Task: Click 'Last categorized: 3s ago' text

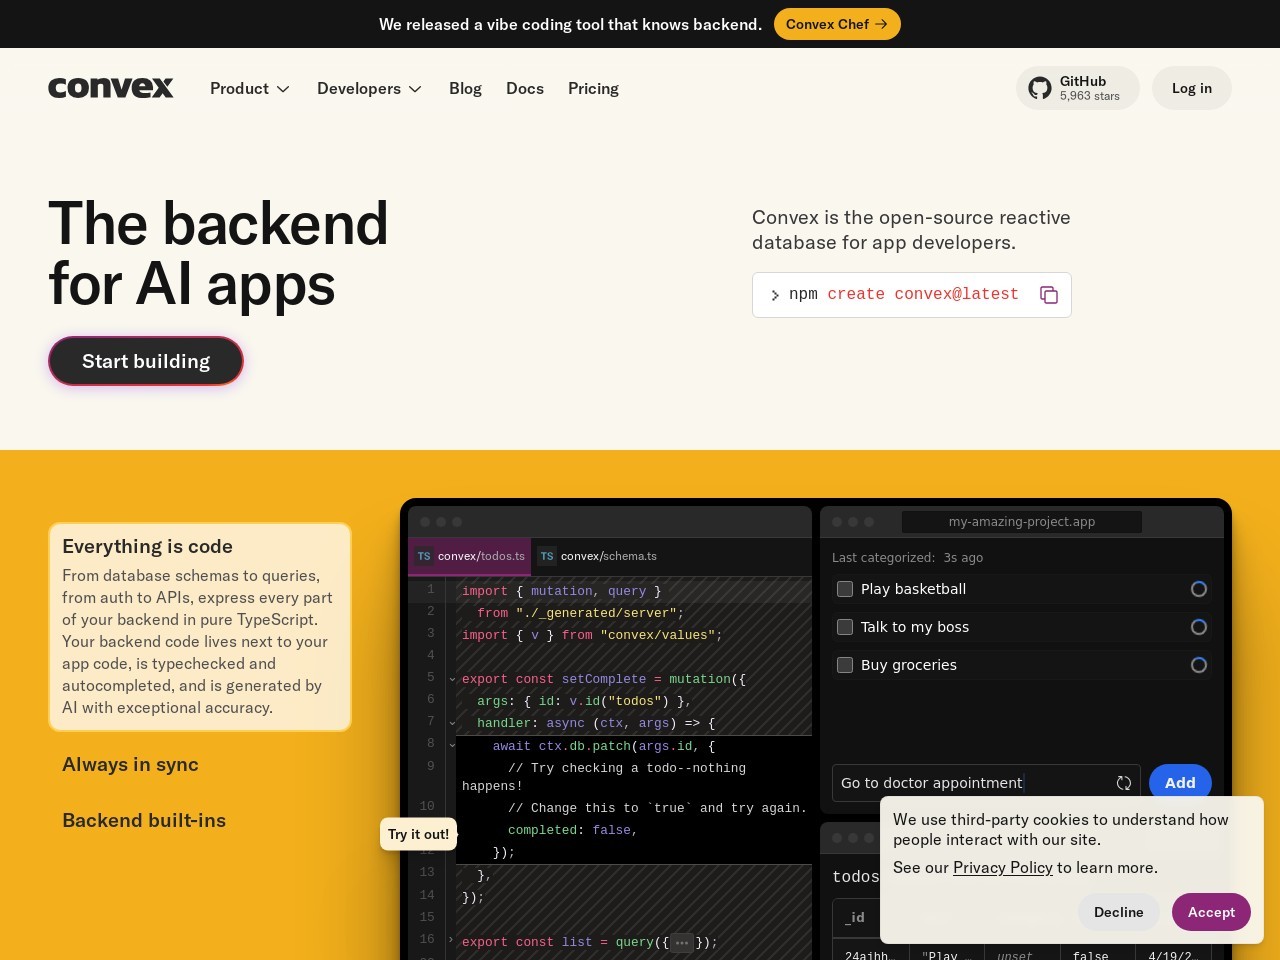Action: 907,558
